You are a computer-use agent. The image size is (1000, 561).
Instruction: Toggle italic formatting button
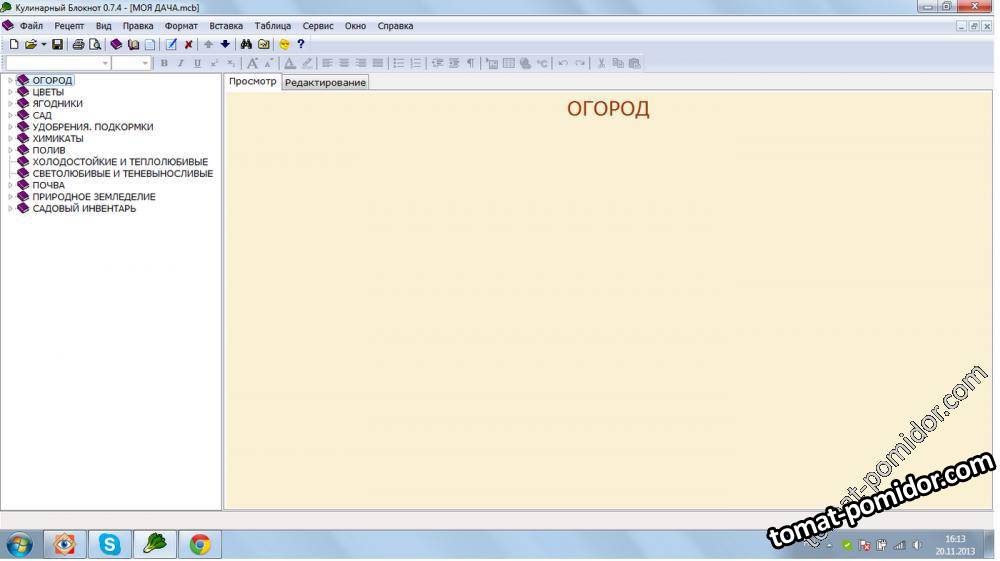pos(180,63)
